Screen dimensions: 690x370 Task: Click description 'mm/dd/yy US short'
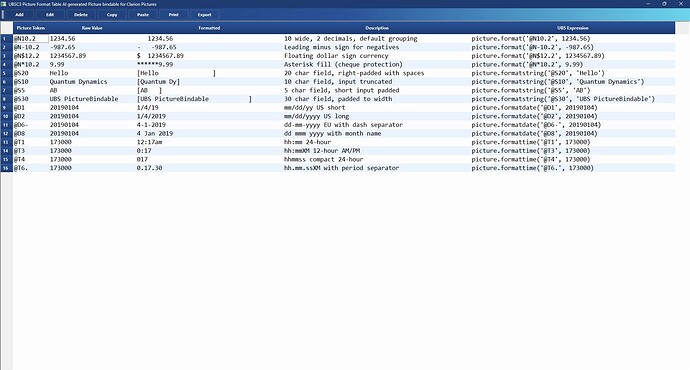315,107
